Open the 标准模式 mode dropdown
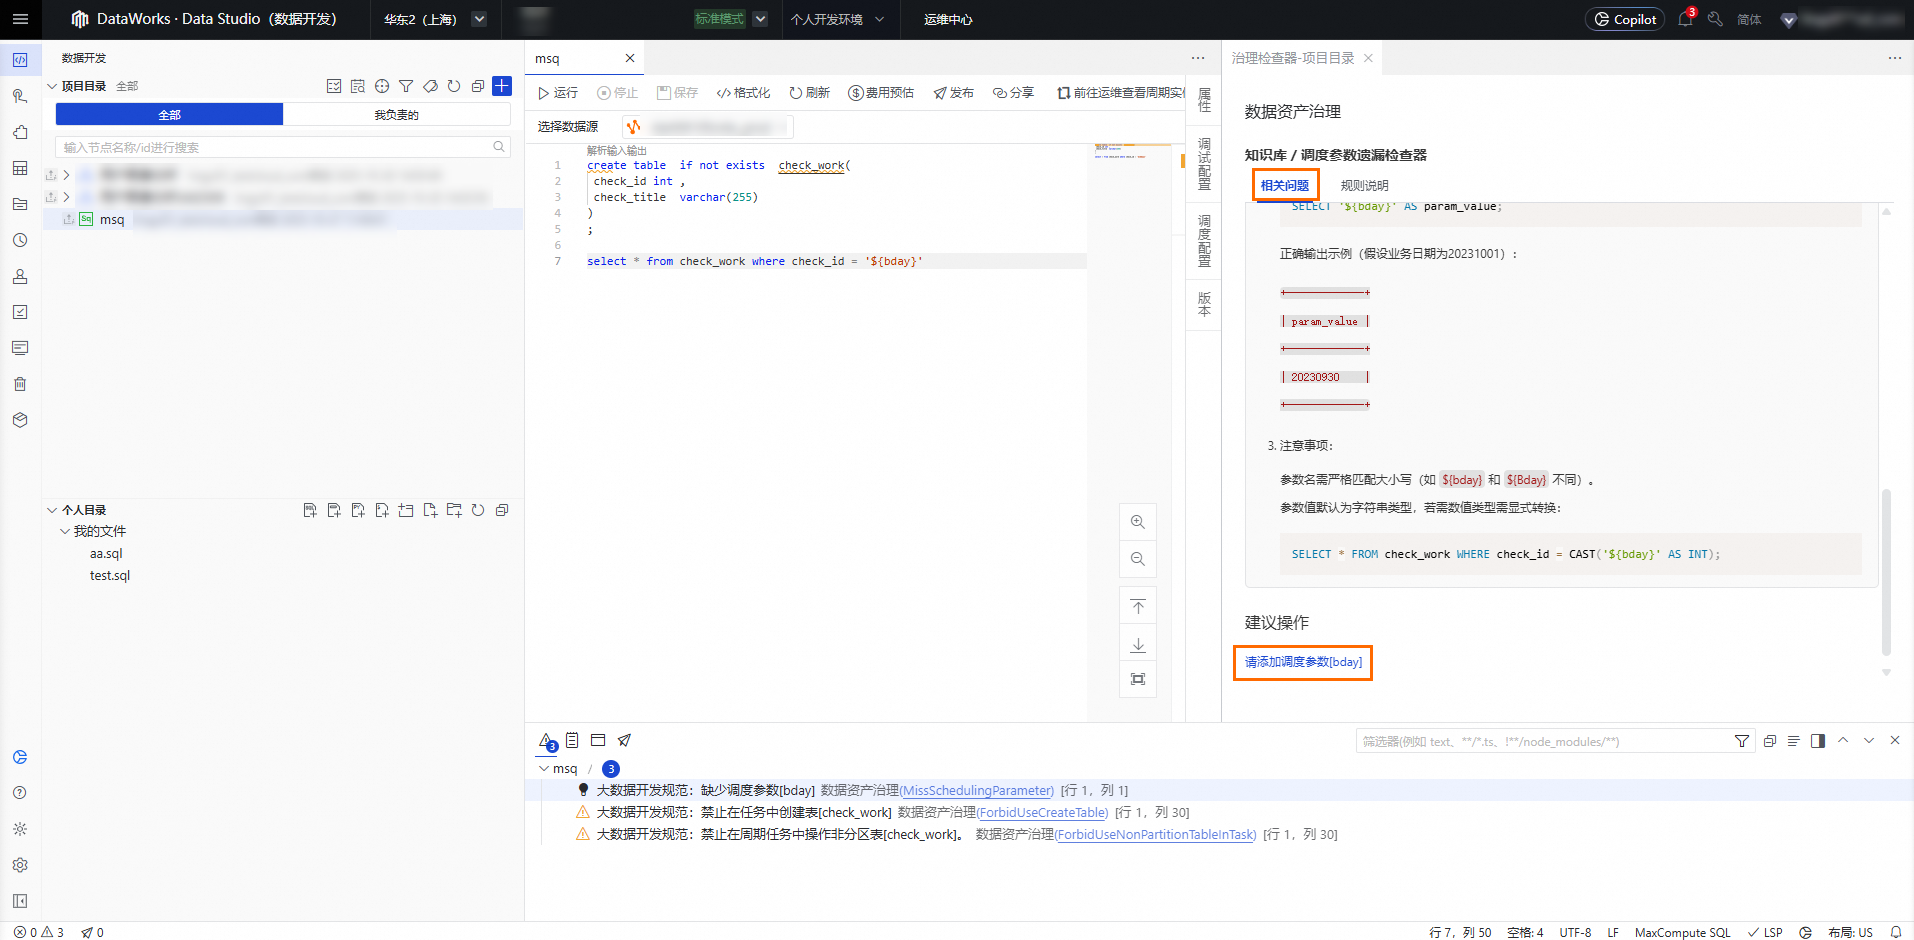This screenshot has width=1914, height=940. 731,19
